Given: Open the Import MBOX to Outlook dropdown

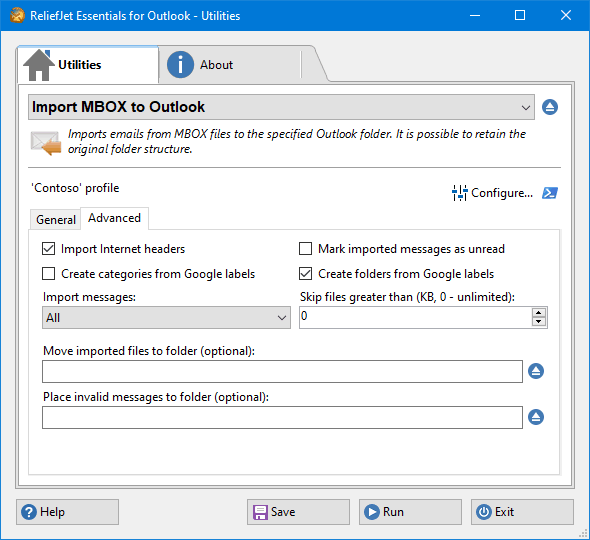Looking at the screenshot, I should (281, 107).
